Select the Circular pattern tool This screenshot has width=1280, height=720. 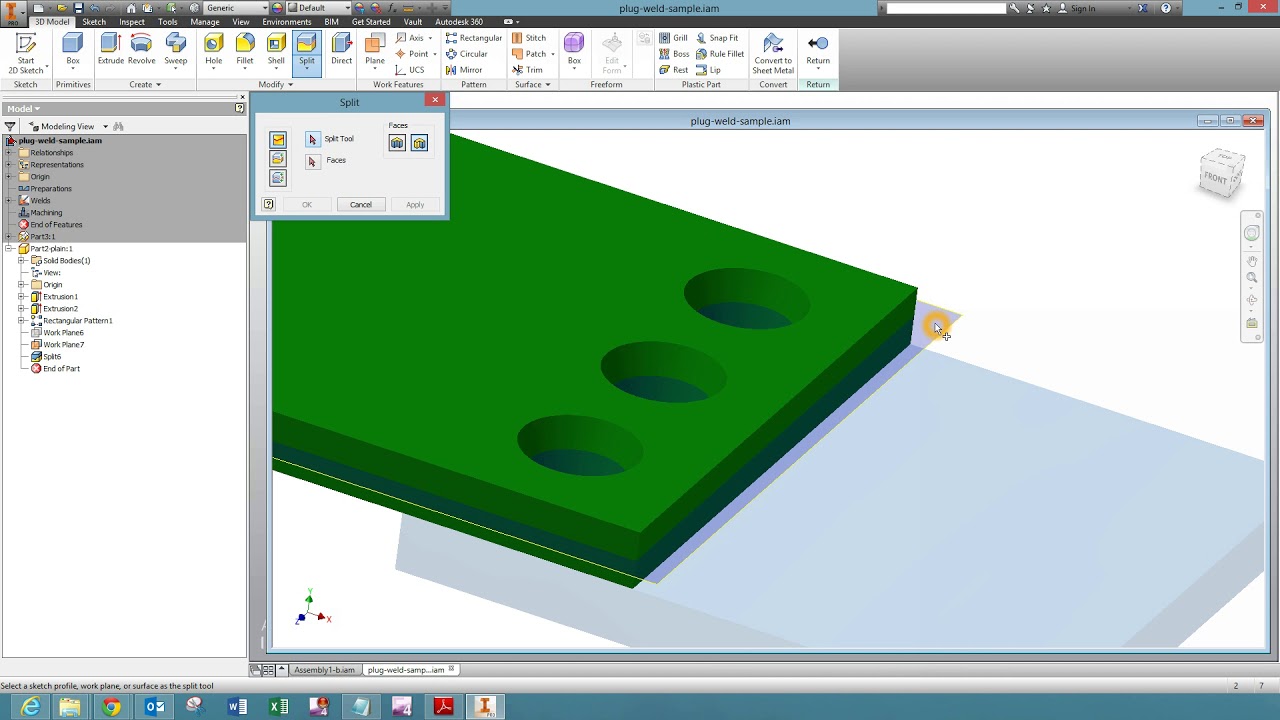467,54
